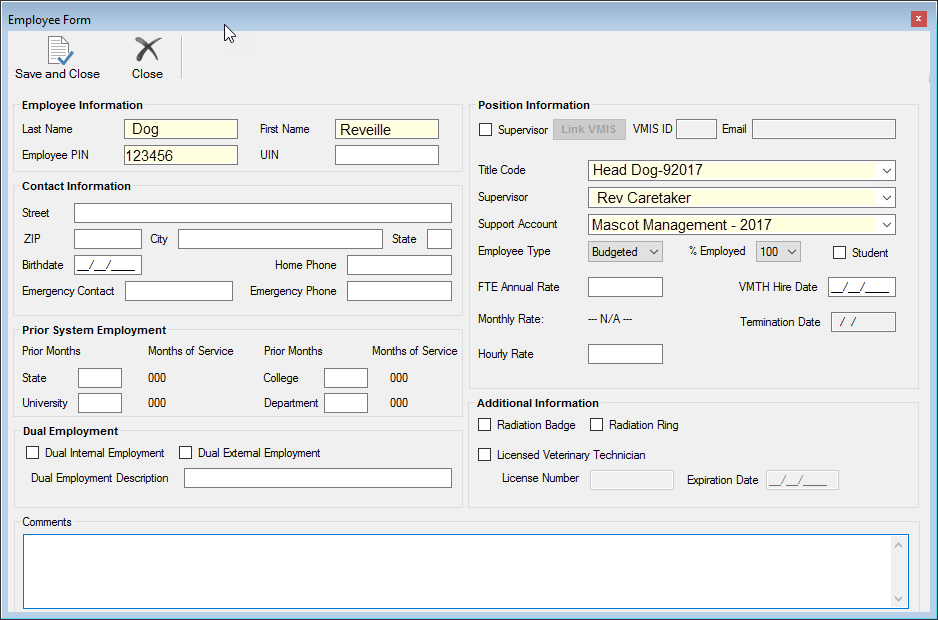Viewport: 938px width, 620px height.
Task: Click the College Prior Months field
Action: (x=346, y=378)
